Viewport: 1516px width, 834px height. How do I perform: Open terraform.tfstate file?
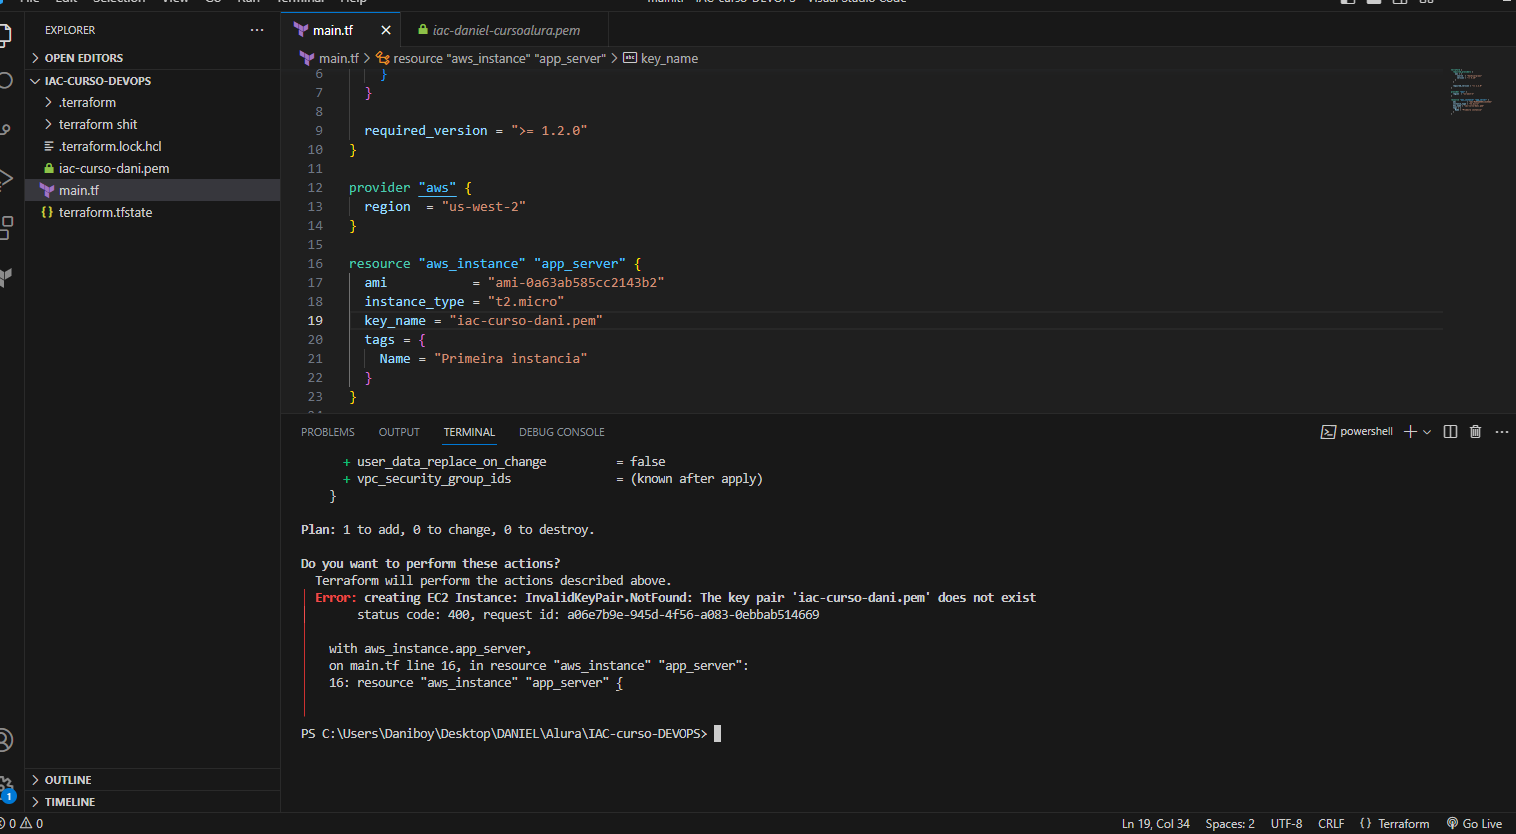[x=152, y=212]
